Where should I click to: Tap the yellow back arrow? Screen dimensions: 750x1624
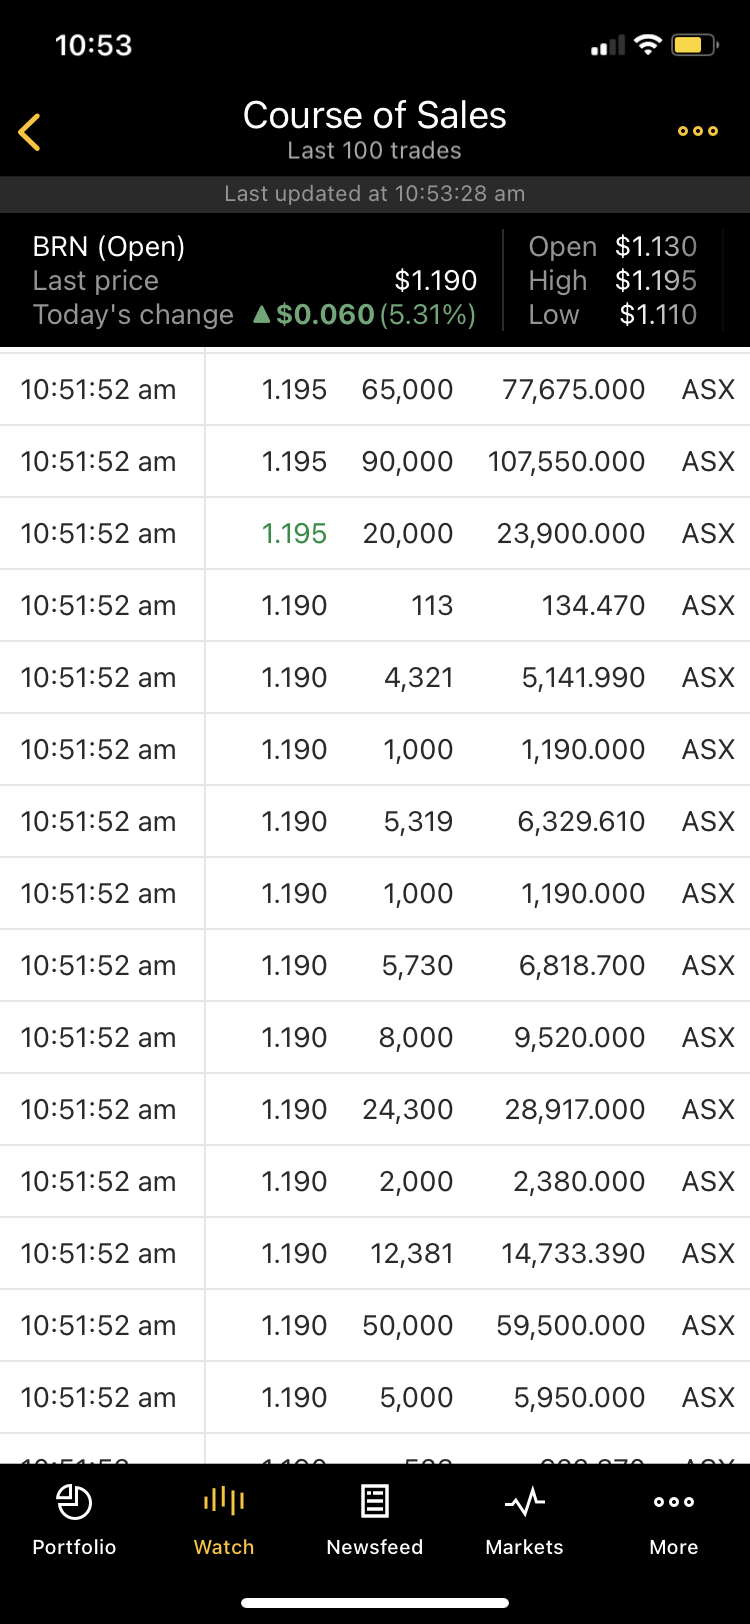click(30, 132)
